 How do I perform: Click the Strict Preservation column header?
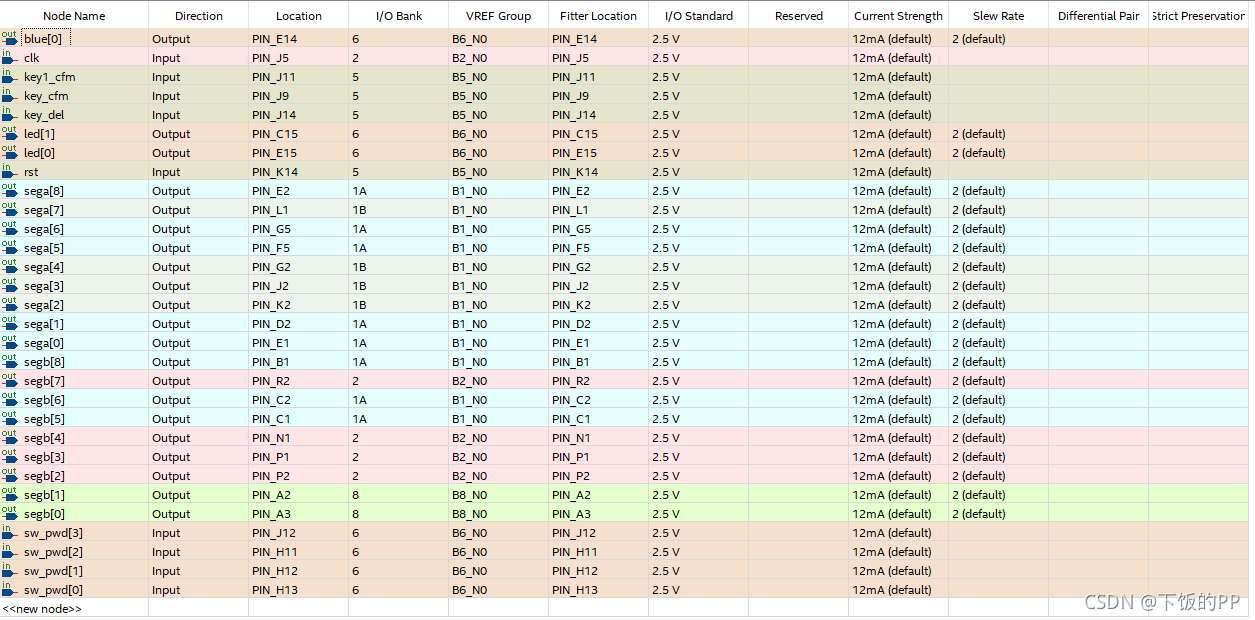[1199, 16]
